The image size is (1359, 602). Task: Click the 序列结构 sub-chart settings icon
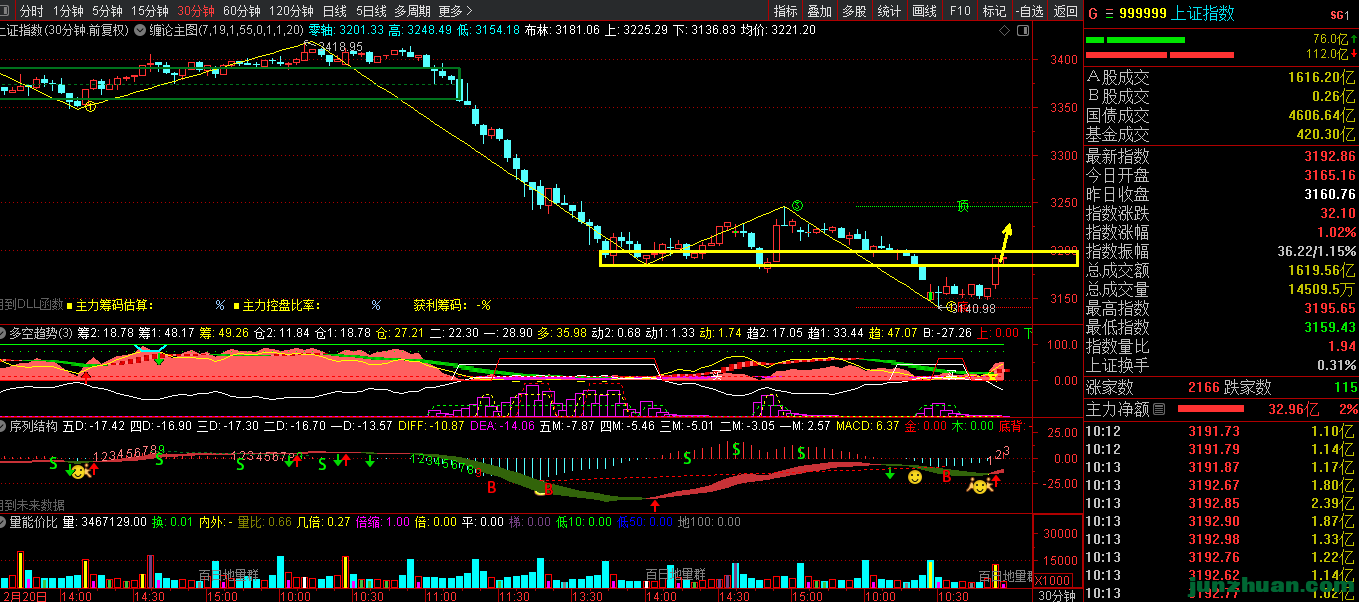pos(4,425)
